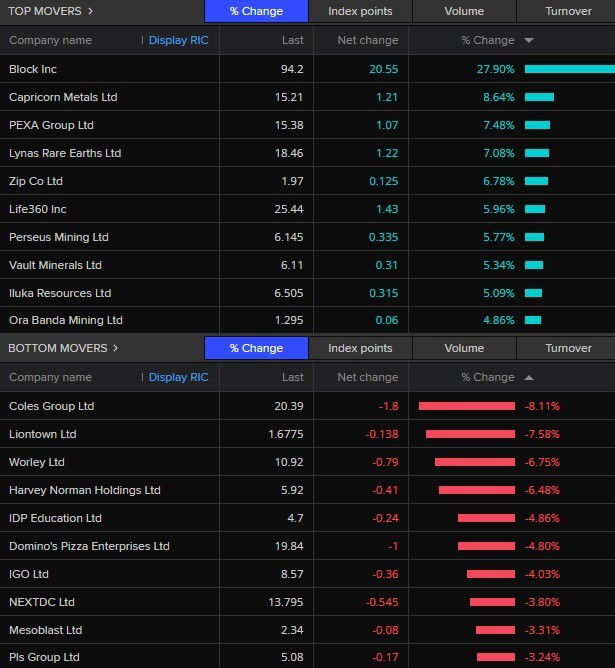The image size is (615, 668).
Task: Switch Bottom Movers to the Volume tab
Action: click(464, 348)
